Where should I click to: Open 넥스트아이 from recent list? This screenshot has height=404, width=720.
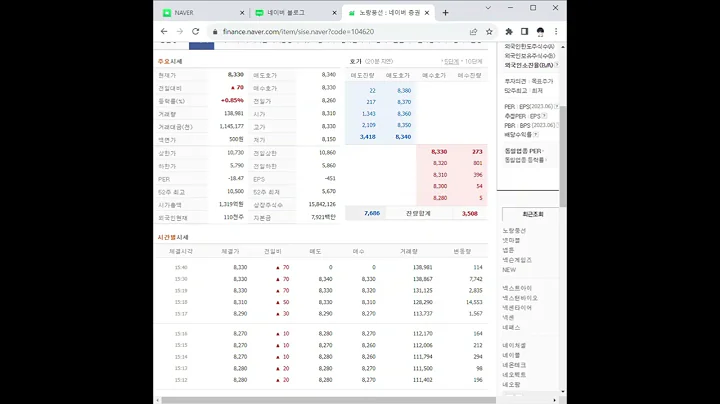517,288
